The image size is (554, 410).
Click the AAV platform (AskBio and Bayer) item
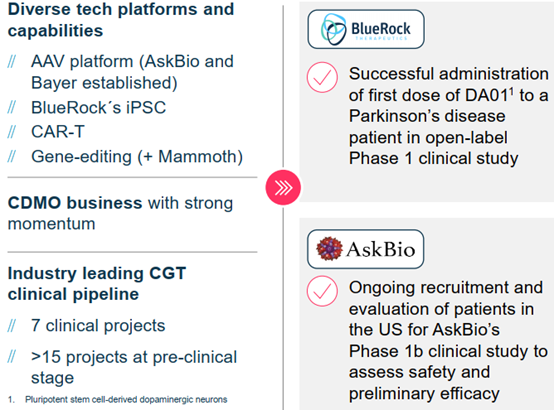pyautogui.click(x=132, y=72)
